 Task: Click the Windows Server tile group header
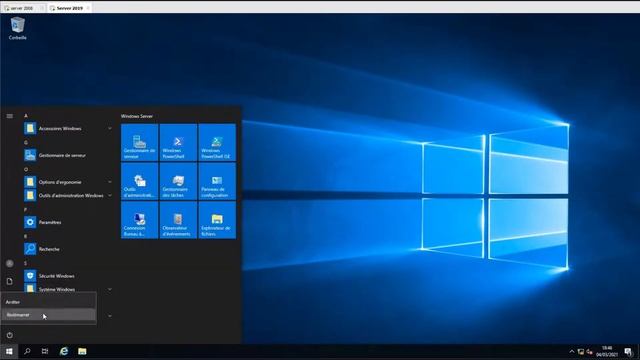point(137,116)
